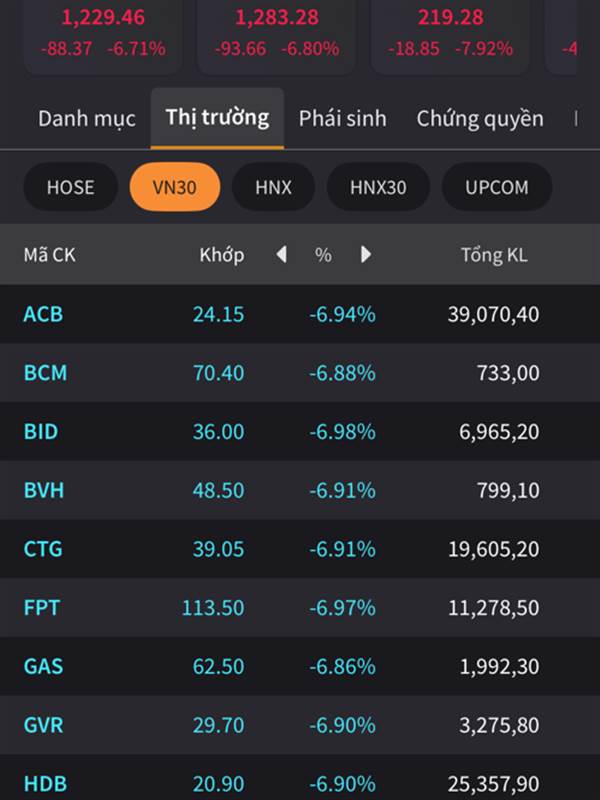Select the Thị trường tab
This screenshot has height=800, width=600.
(217, 118)
